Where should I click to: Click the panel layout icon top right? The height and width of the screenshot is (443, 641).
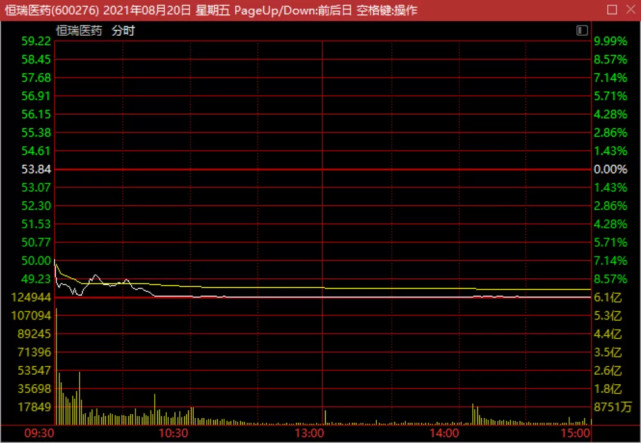click(582, 30)
